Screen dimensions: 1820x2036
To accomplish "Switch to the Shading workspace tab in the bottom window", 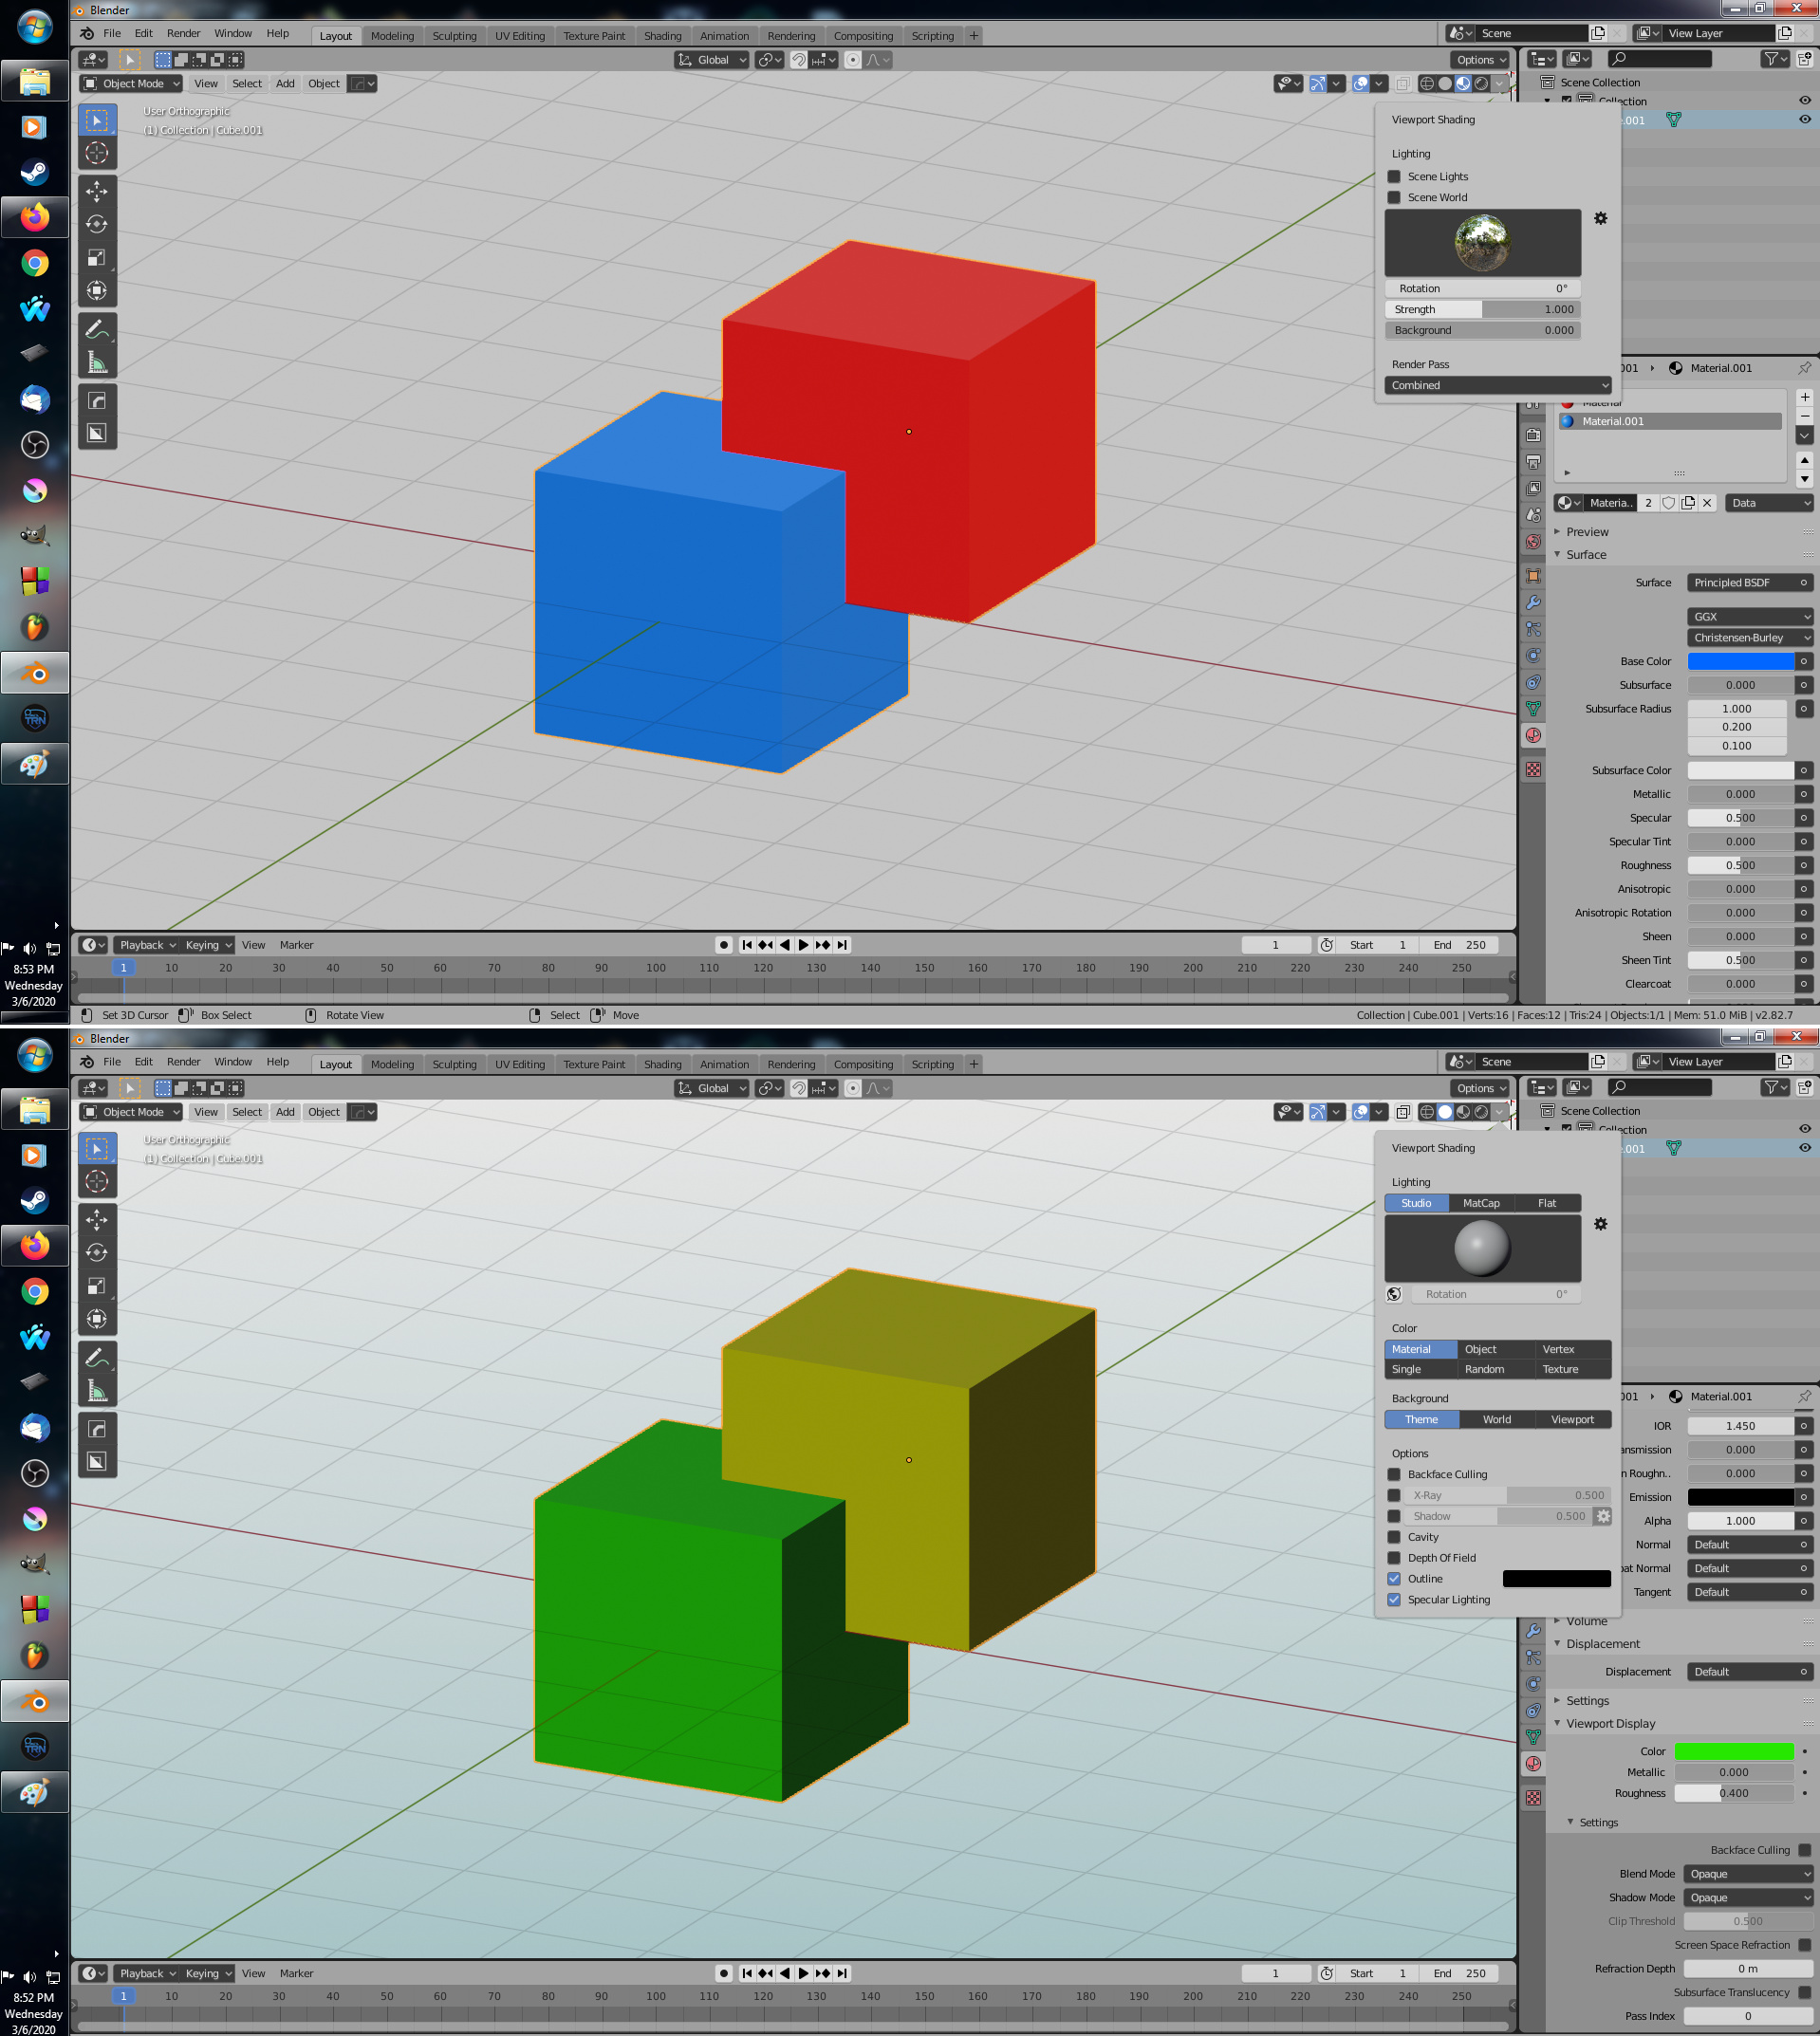I will click(662, 1064).
